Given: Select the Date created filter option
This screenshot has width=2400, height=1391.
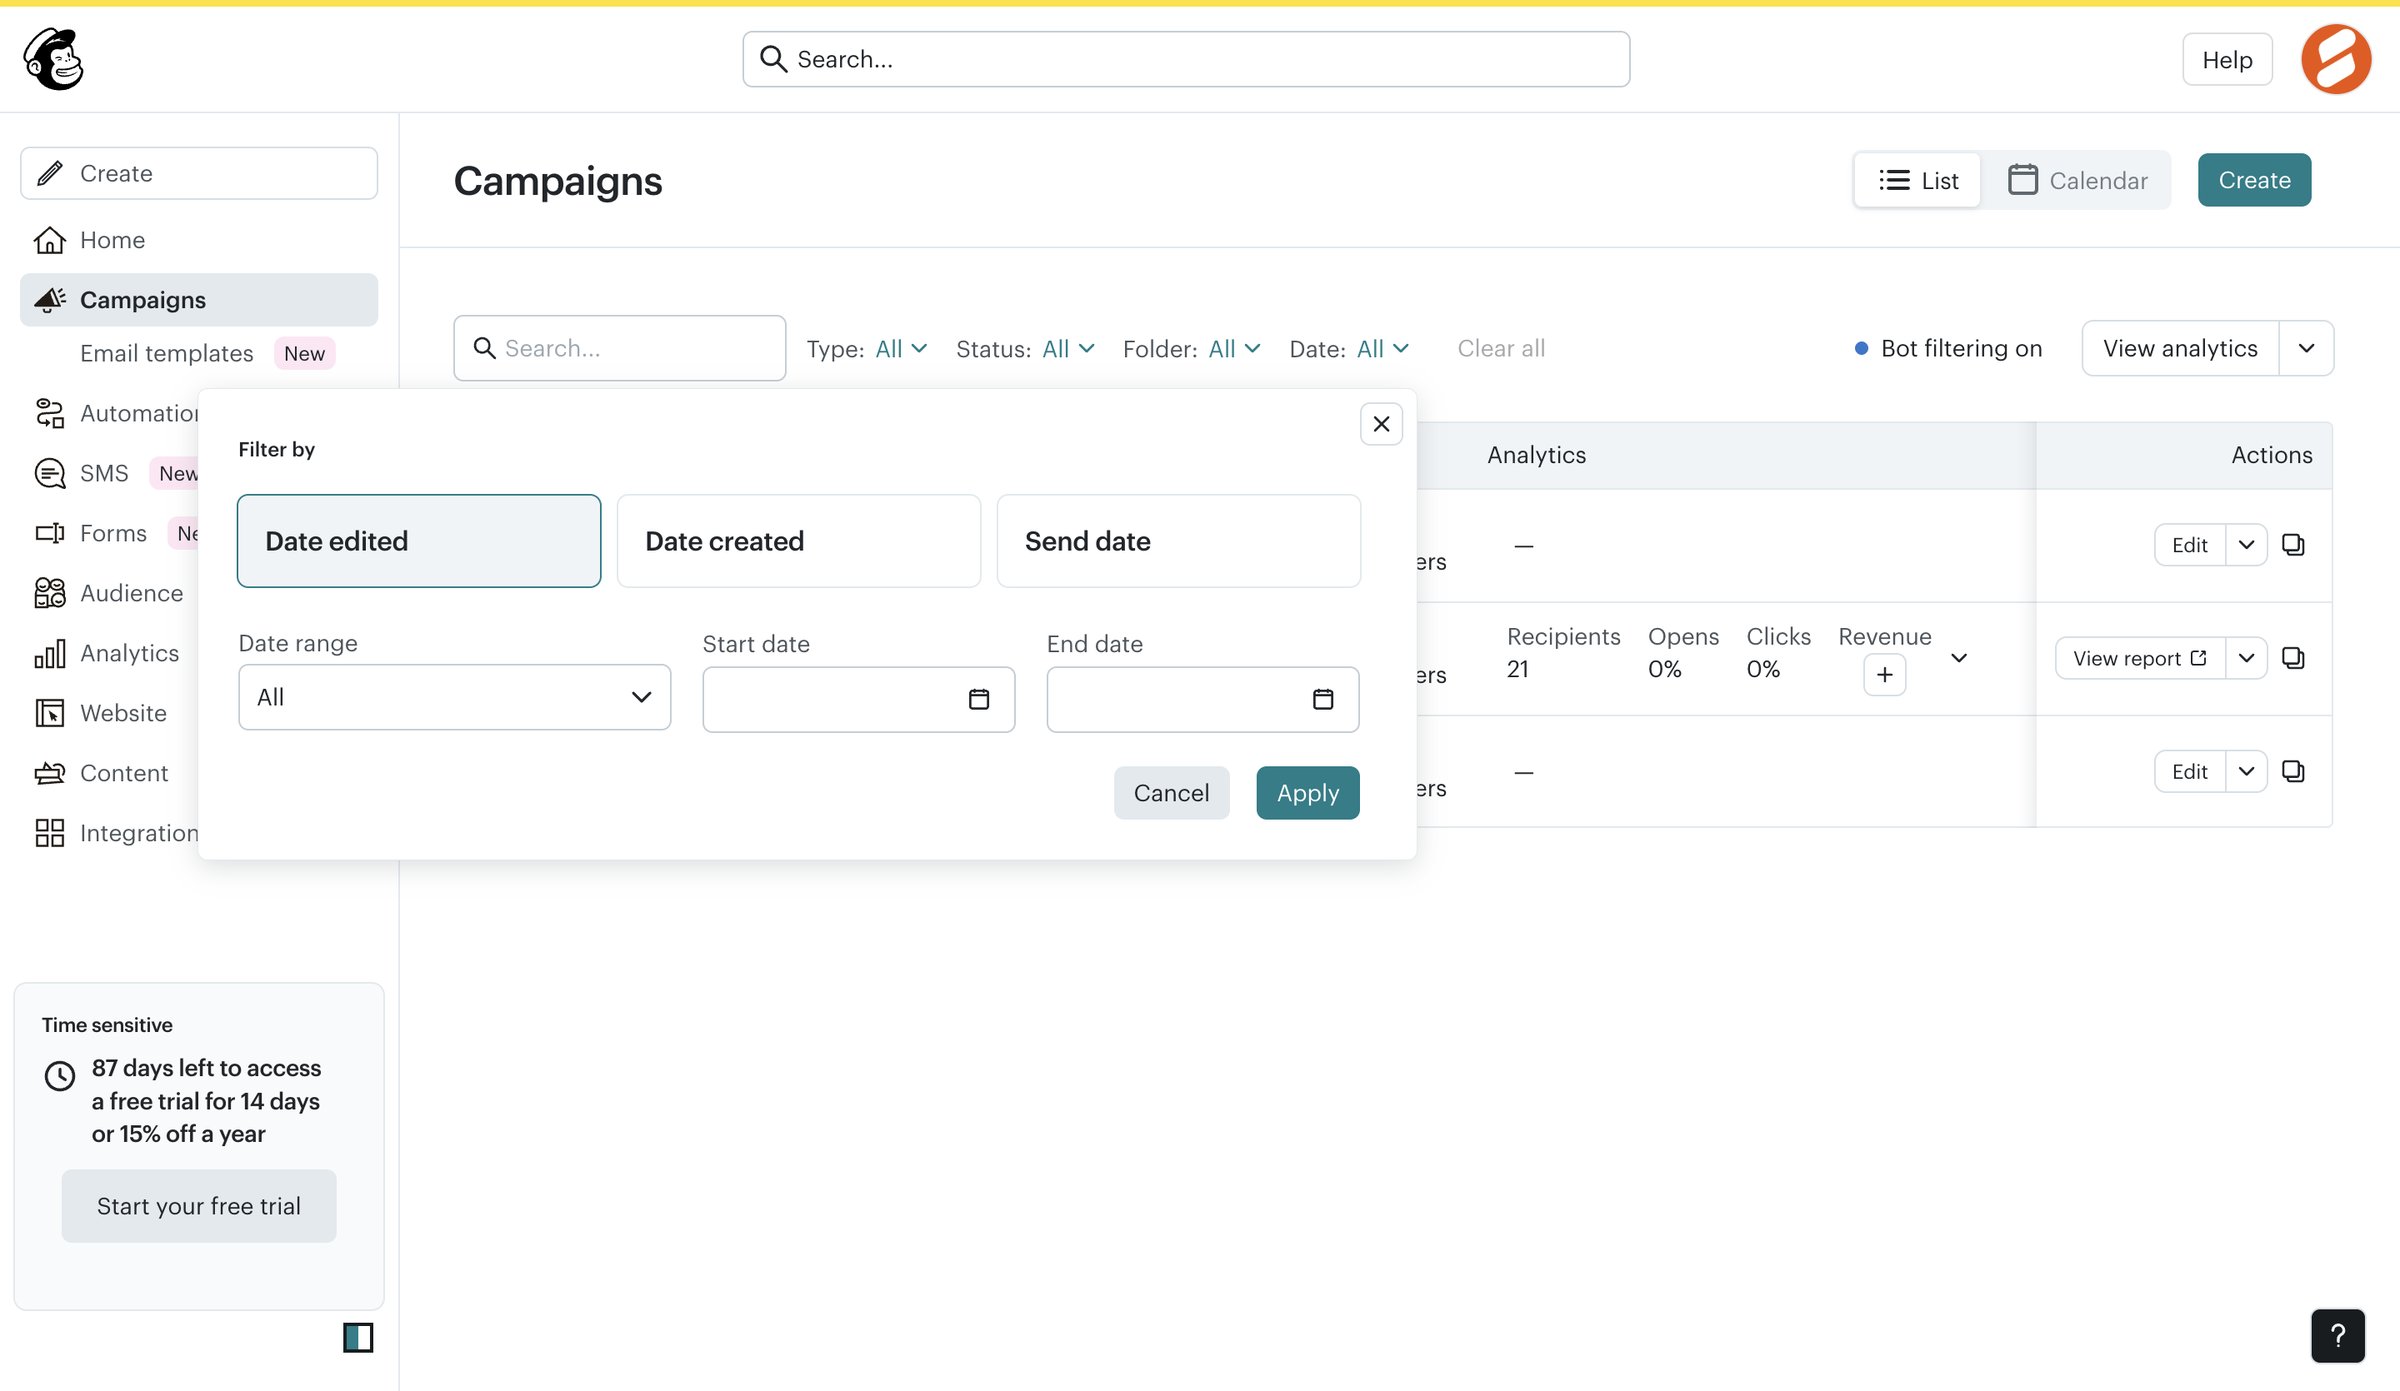Looking at the screenshot, I should point(799,541).
